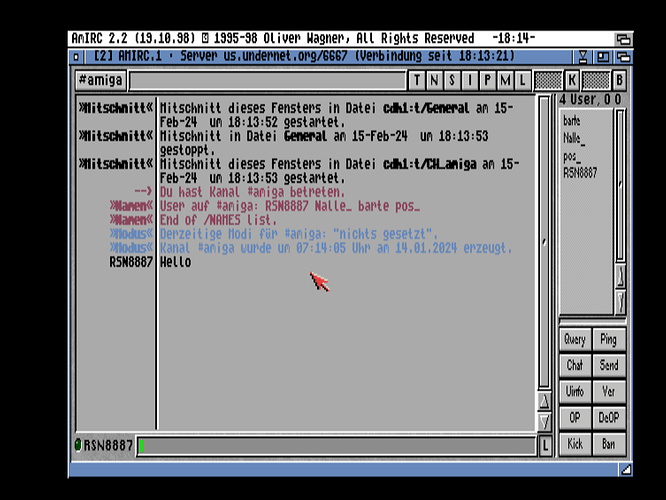Viewport: 666px width, 500px height.
Task: Click the screen depth gadget in title bar
Action: (x=624, y=39)
